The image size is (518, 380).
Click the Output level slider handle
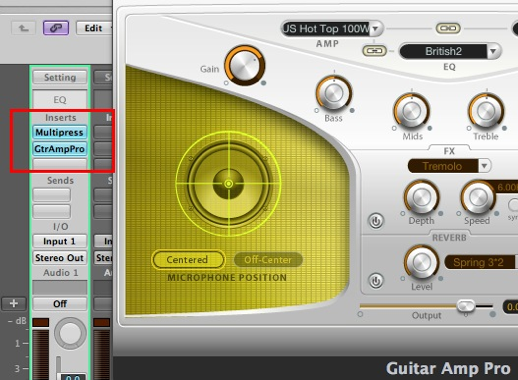tap(466, 305)
